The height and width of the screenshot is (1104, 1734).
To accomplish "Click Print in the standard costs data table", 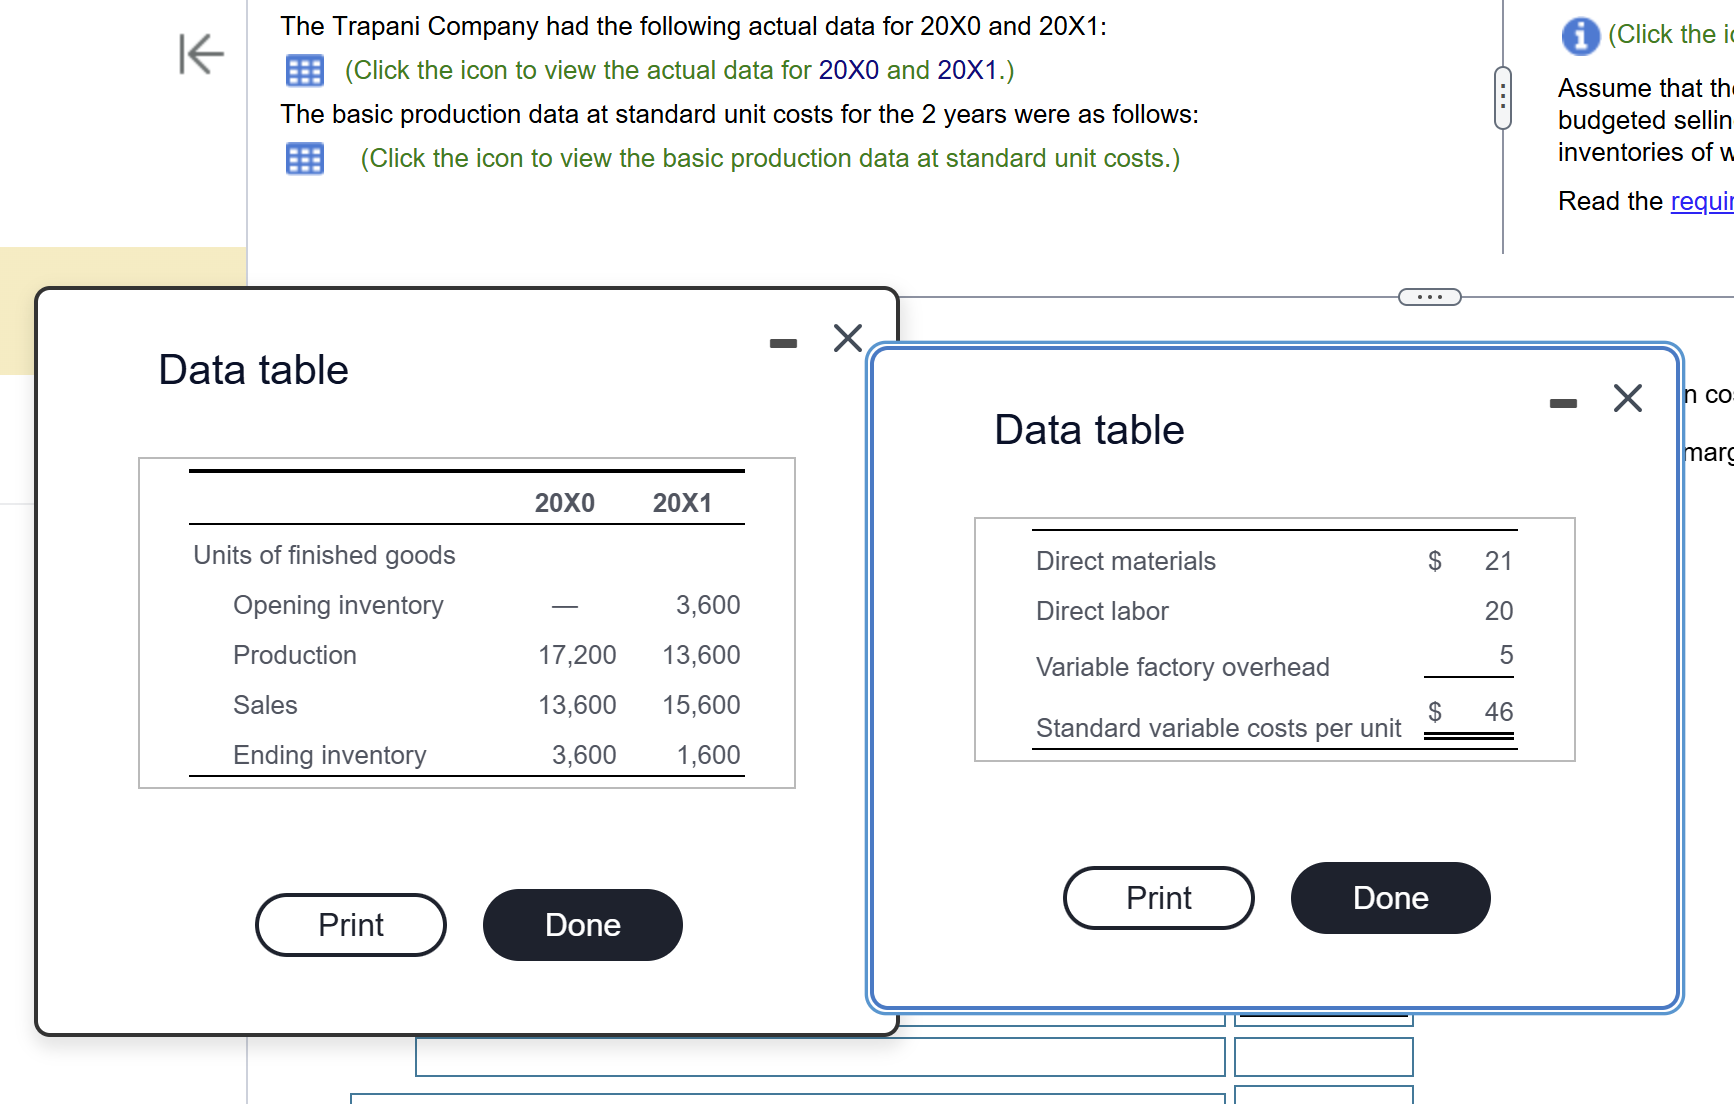I will coord(1158,897).
